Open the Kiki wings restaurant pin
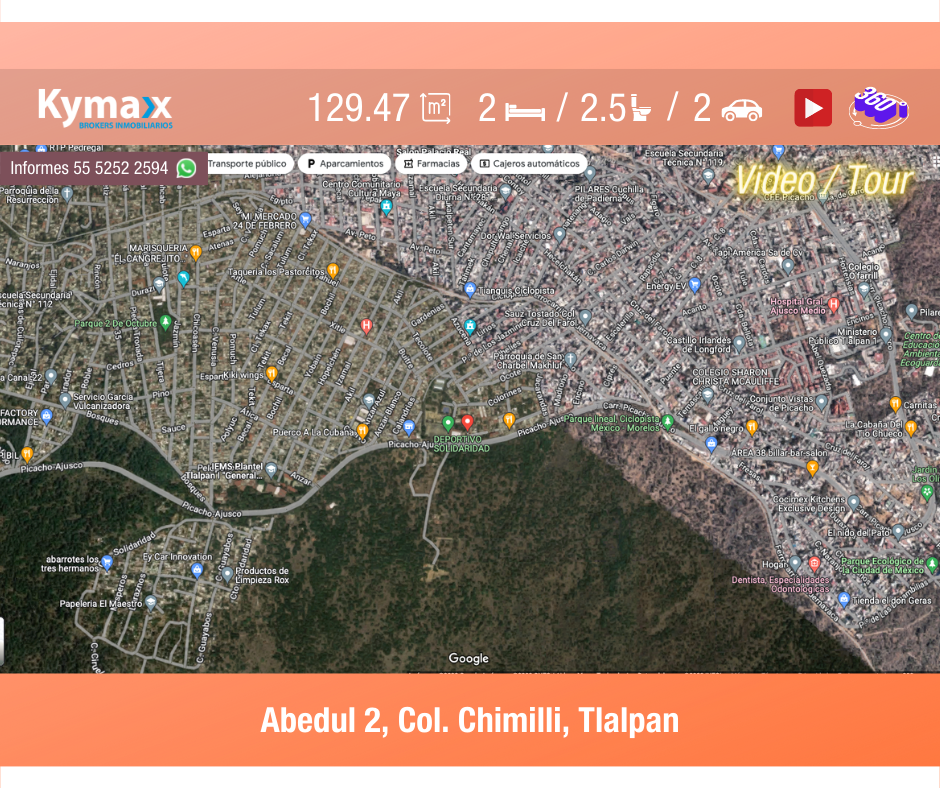This screenshot has height=788, width=940. (x=272, y=374)
